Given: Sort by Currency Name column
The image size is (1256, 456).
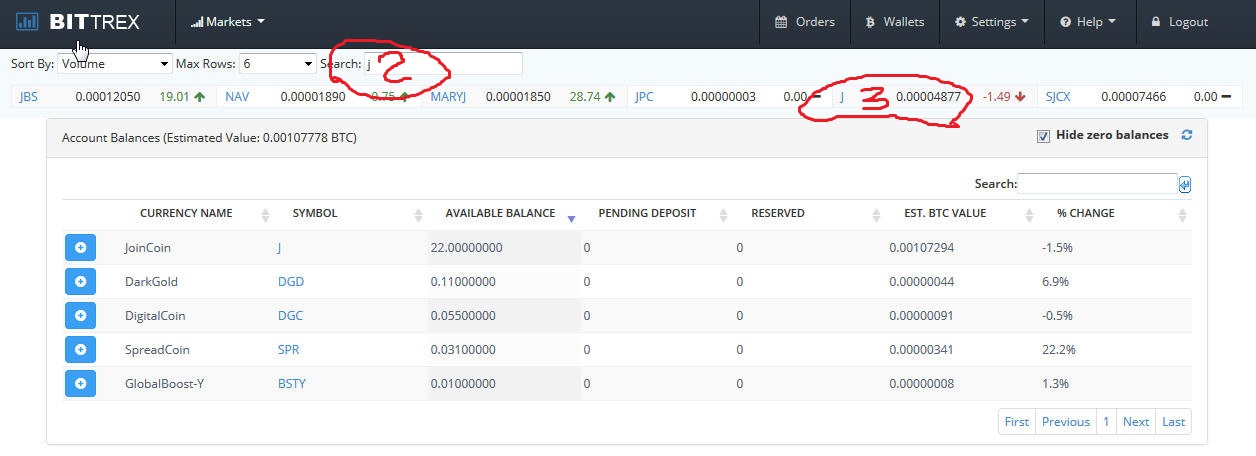Looking at the screenshot, I should pos(186,213).
